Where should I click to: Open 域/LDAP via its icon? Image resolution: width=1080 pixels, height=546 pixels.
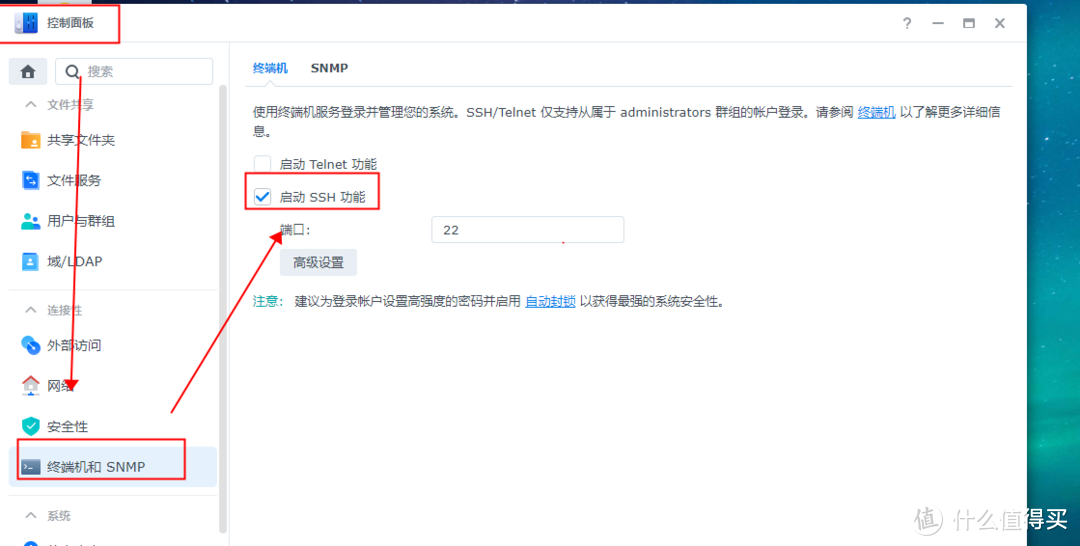click(31, 262)
